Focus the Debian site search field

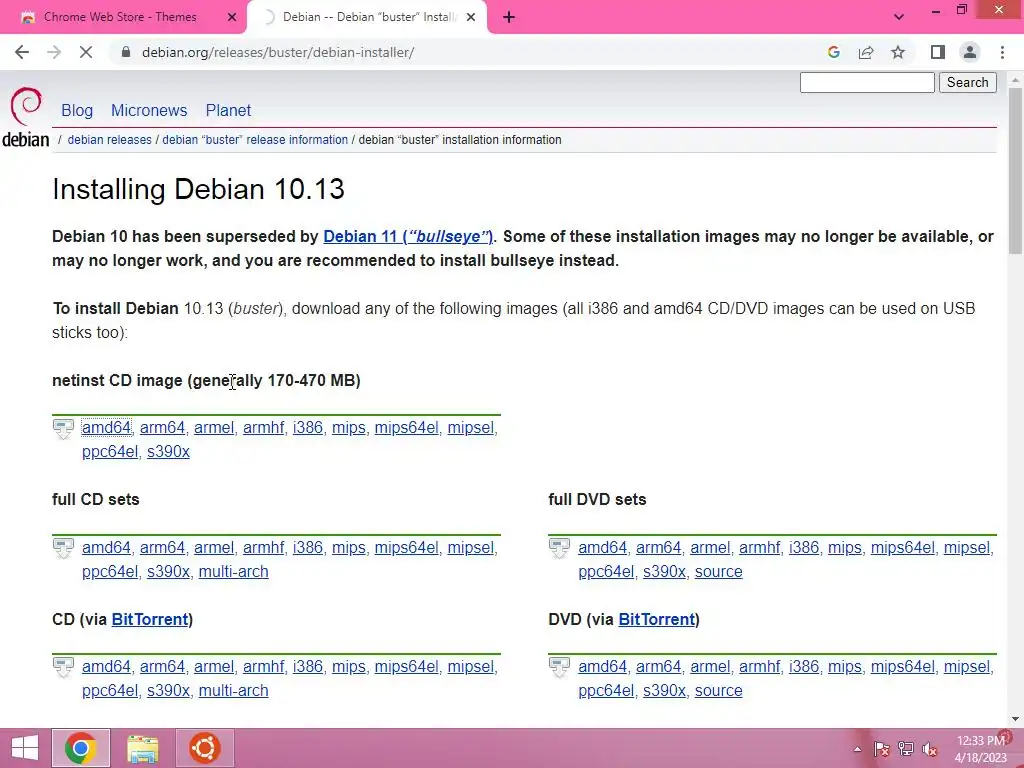867,82
